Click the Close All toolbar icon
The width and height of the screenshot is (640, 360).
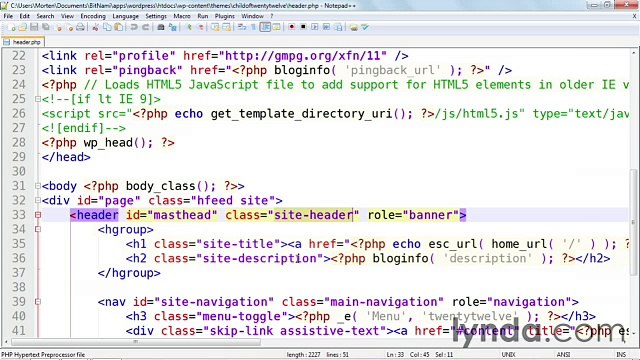(x=70, y=27)
